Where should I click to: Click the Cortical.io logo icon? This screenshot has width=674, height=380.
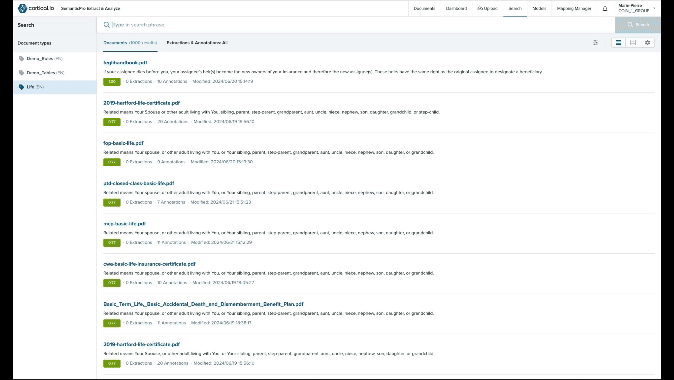pyautogui.click(x=22, y=8)
